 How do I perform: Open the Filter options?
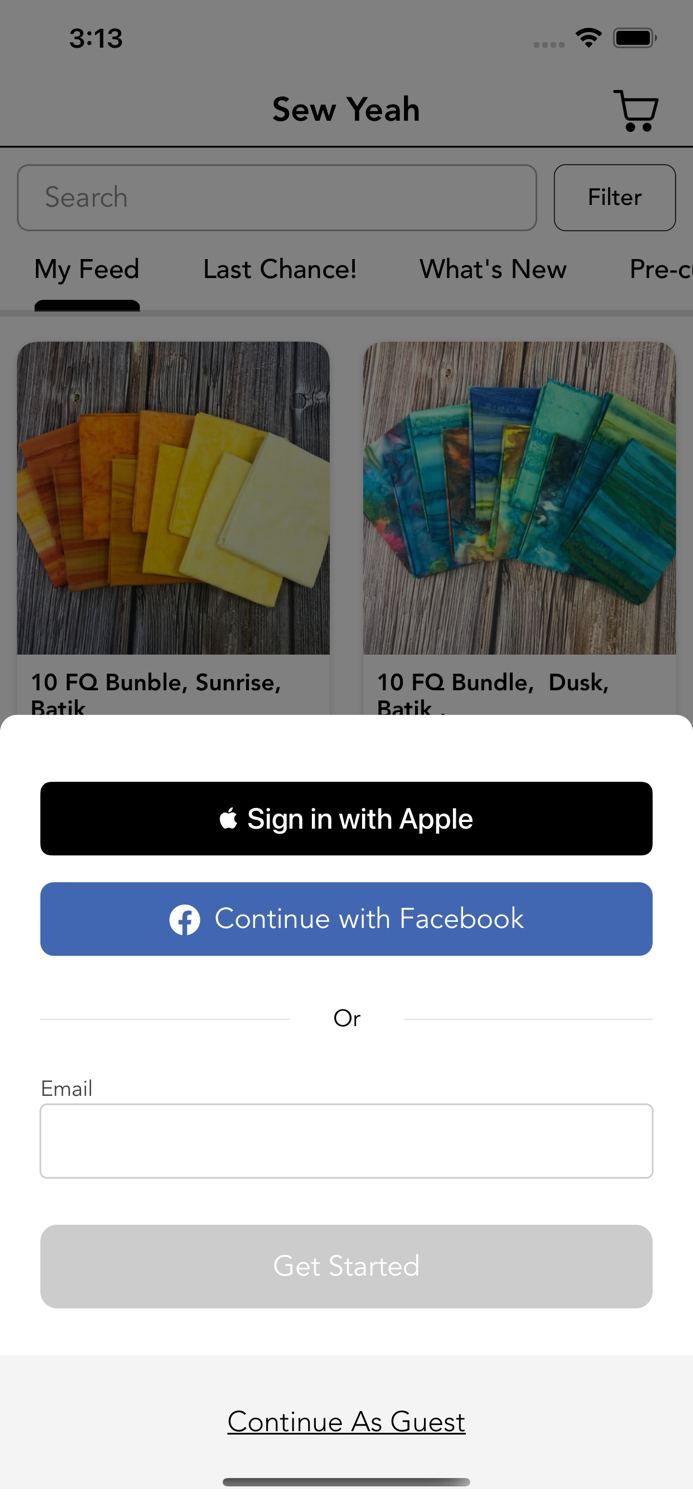click(615, 197)
